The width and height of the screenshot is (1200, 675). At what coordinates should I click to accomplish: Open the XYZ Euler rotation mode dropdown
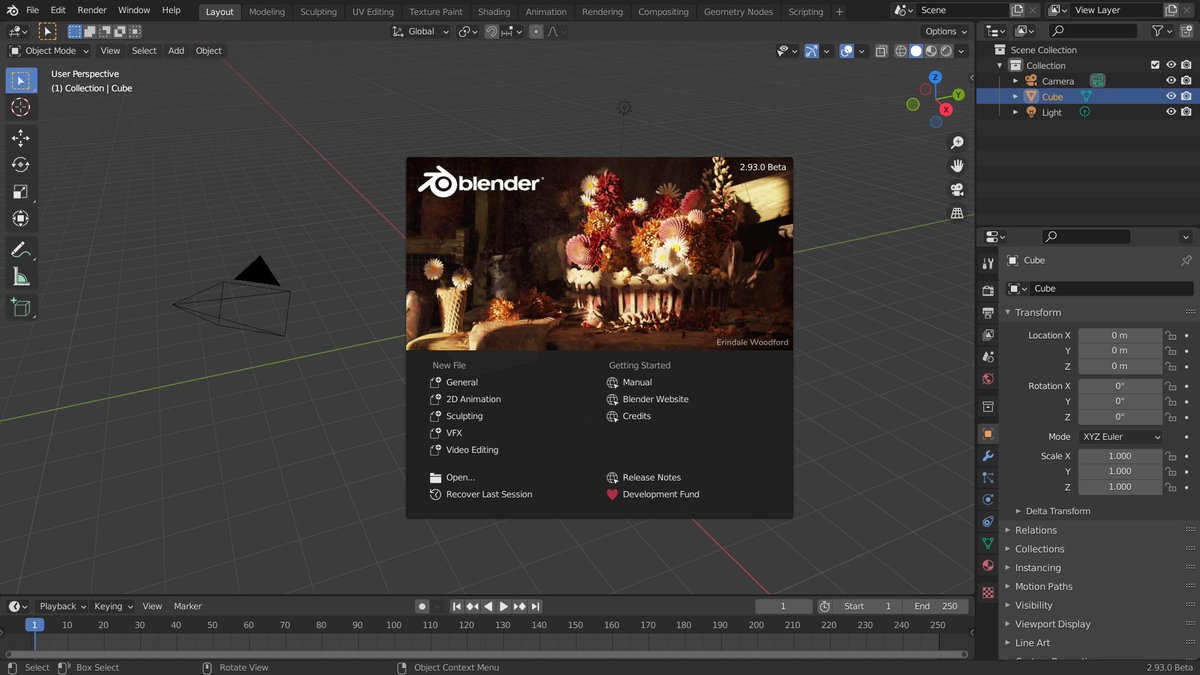1120,437
